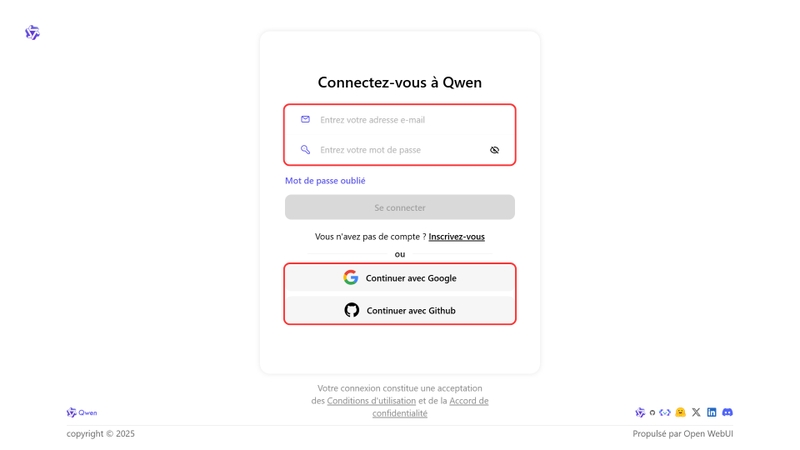Continue with Google sign-in
This screenshot has height=450, width=800.
400,278
